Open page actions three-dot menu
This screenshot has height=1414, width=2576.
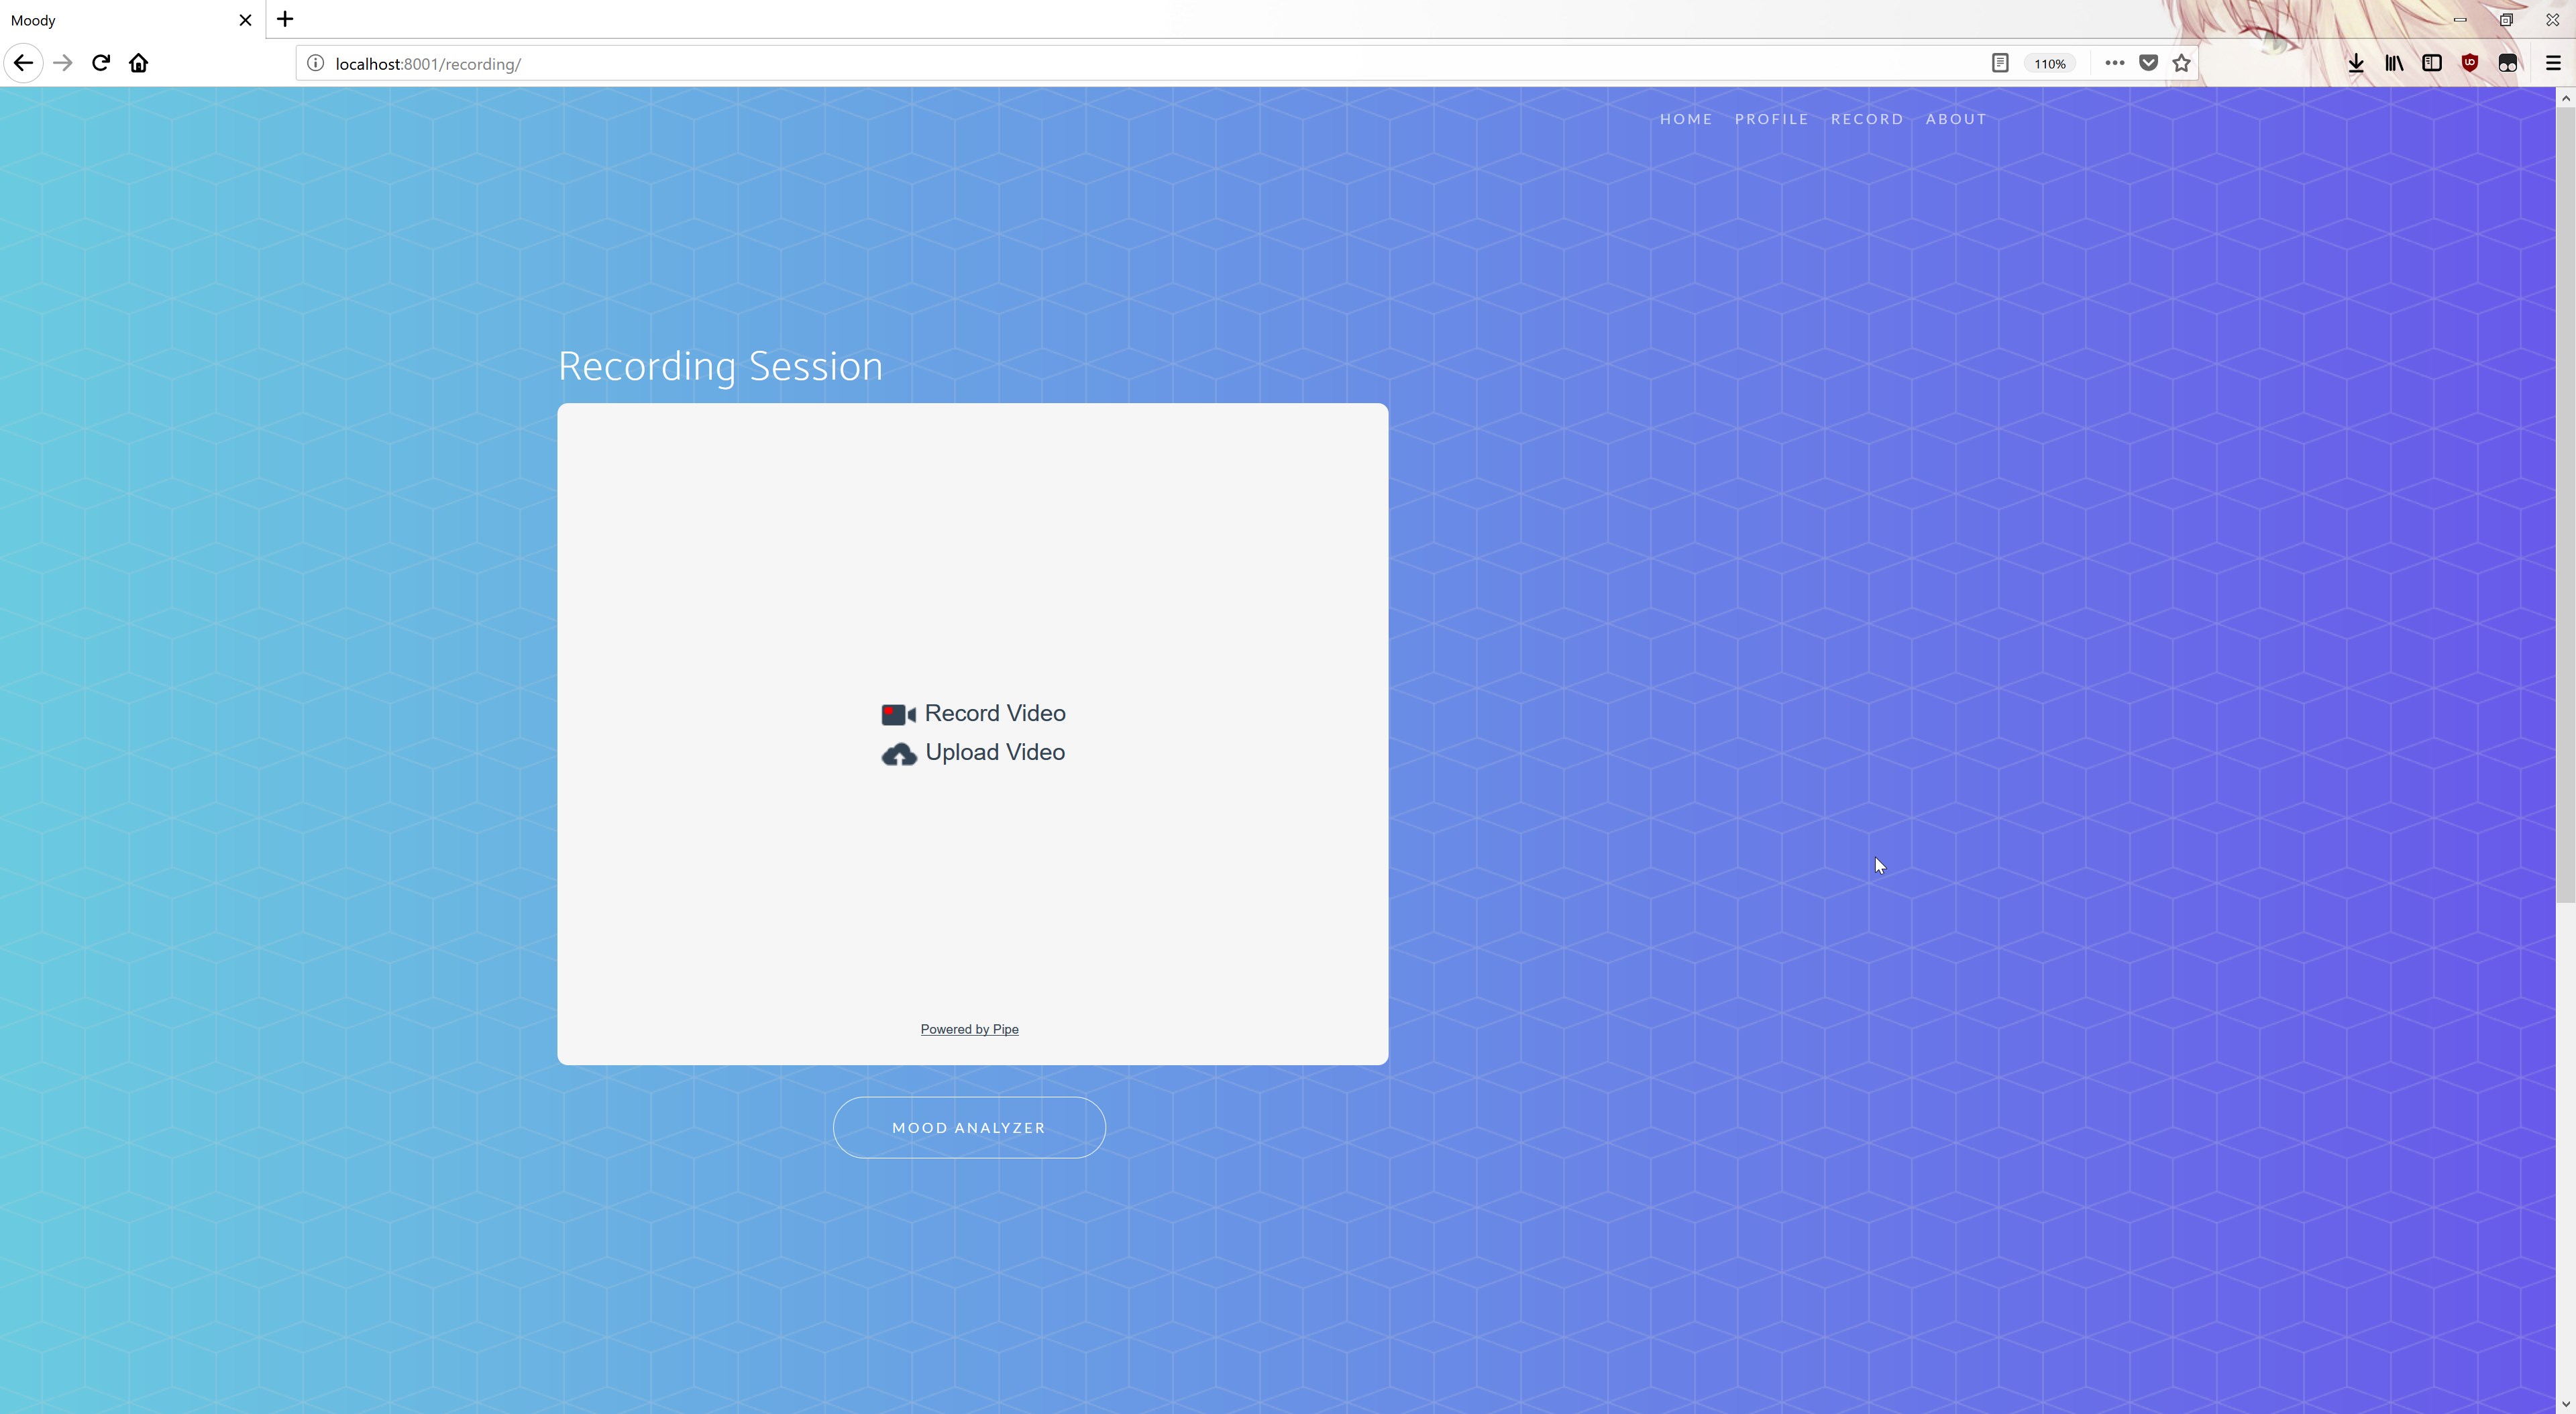tap(2114, 63)
